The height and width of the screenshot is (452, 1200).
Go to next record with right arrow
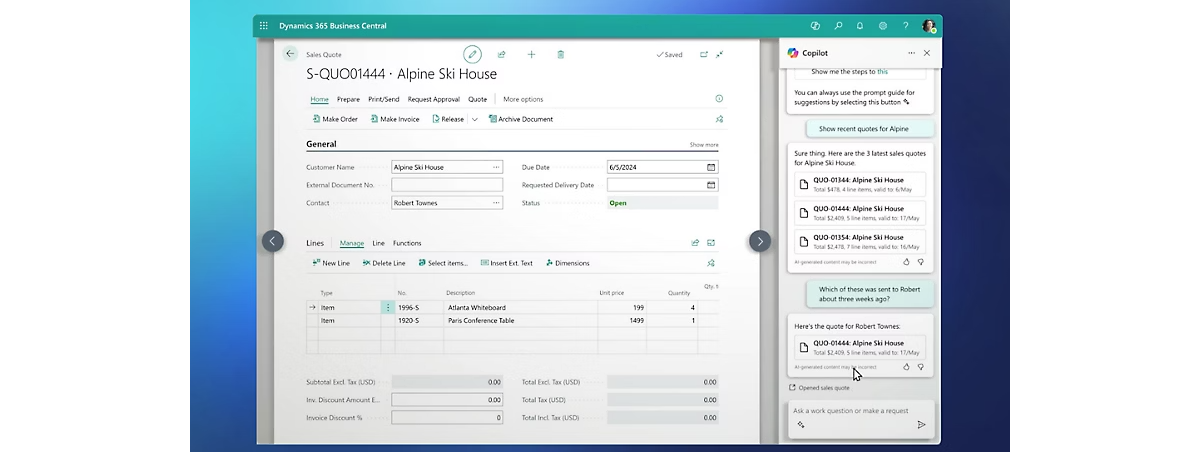[x=760, y=241]
